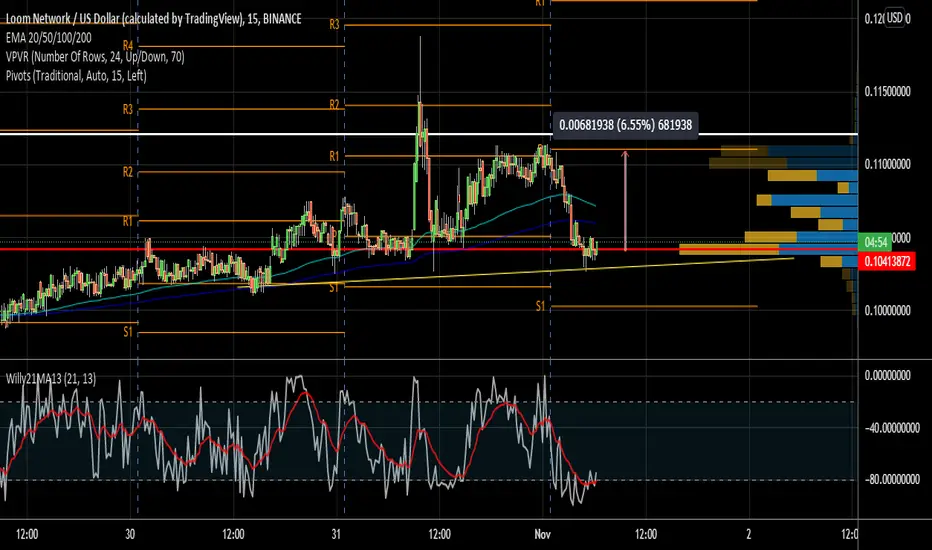Click the USD currency button on price axis
The height and width of the screenshot is (550, 932).
coord(895,18)
